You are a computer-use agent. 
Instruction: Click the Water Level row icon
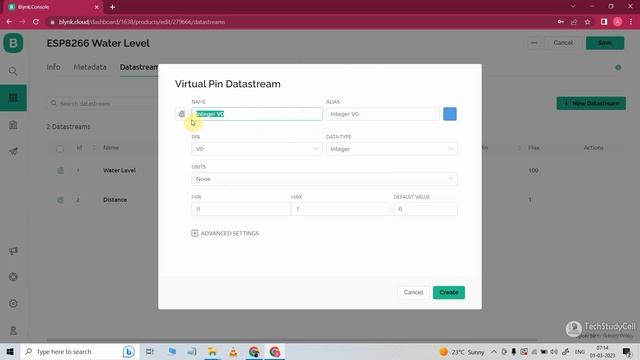click(60, 170)
